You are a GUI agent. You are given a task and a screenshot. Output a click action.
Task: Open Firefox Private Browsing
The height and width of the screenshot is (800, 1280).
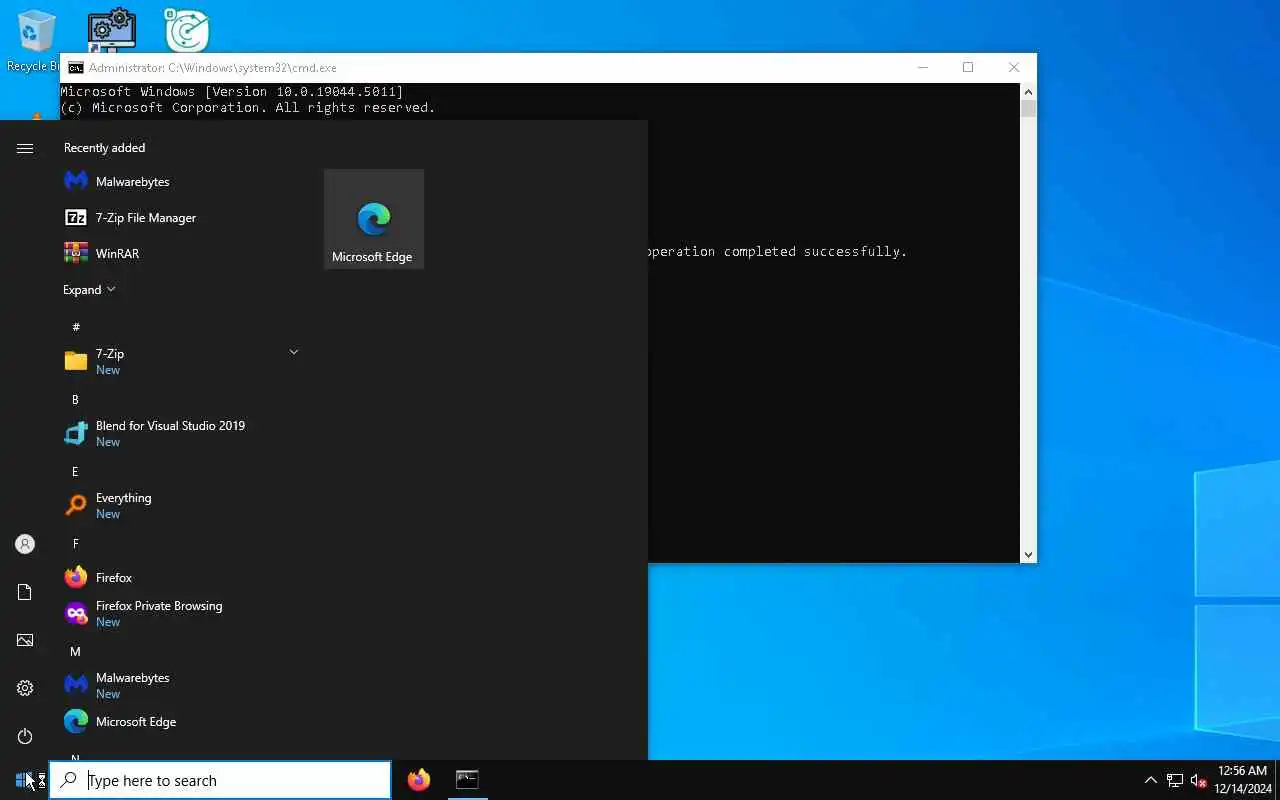pyautogui.click(x=180, y=613)
